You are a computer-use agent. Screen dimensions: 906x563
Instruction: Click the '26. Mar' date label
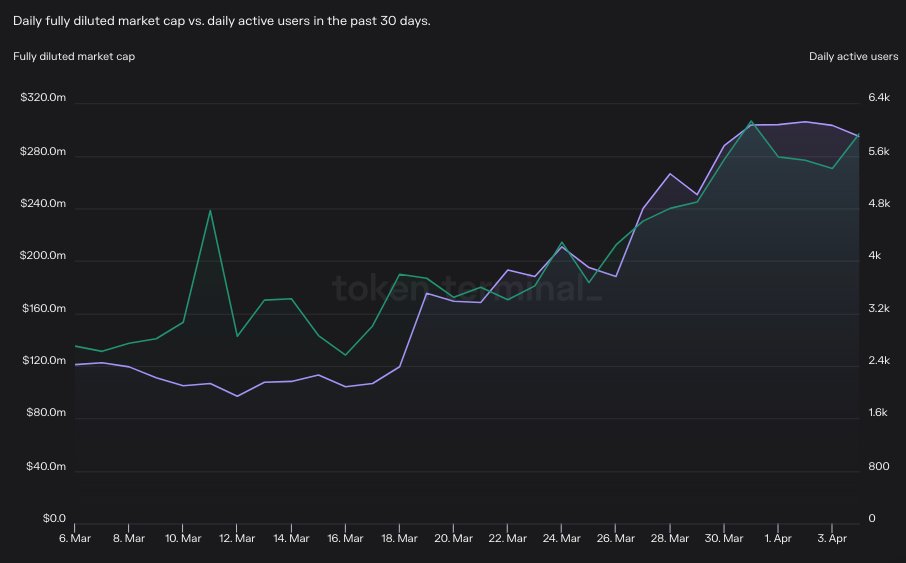coord(615,538)
